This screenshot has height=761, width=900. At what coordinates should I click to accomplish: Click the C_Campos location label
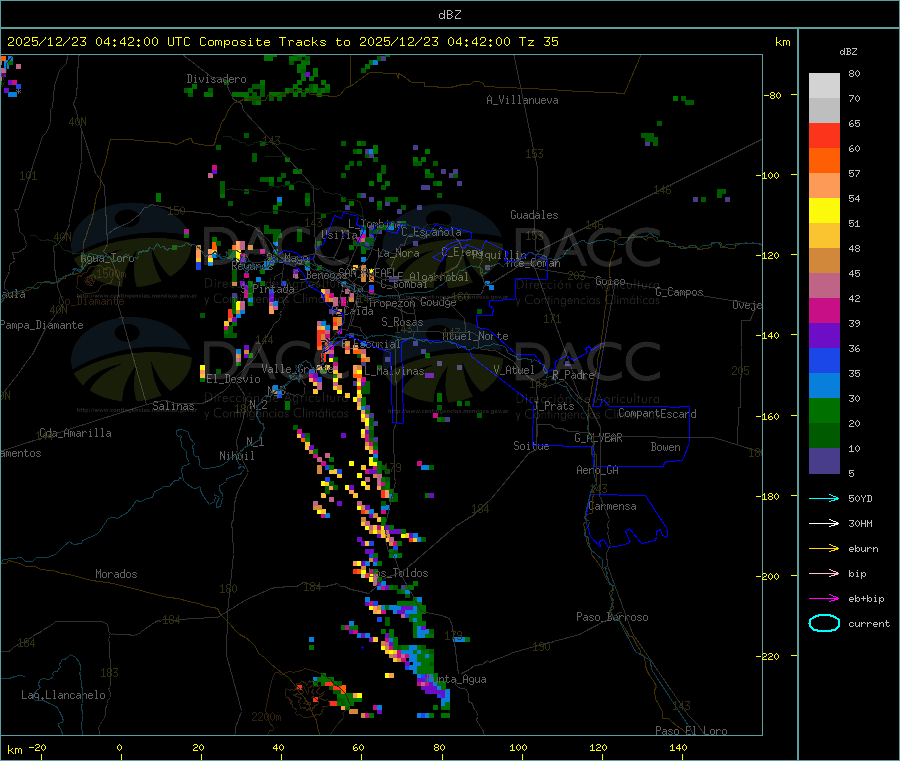[x=680, y=292]
